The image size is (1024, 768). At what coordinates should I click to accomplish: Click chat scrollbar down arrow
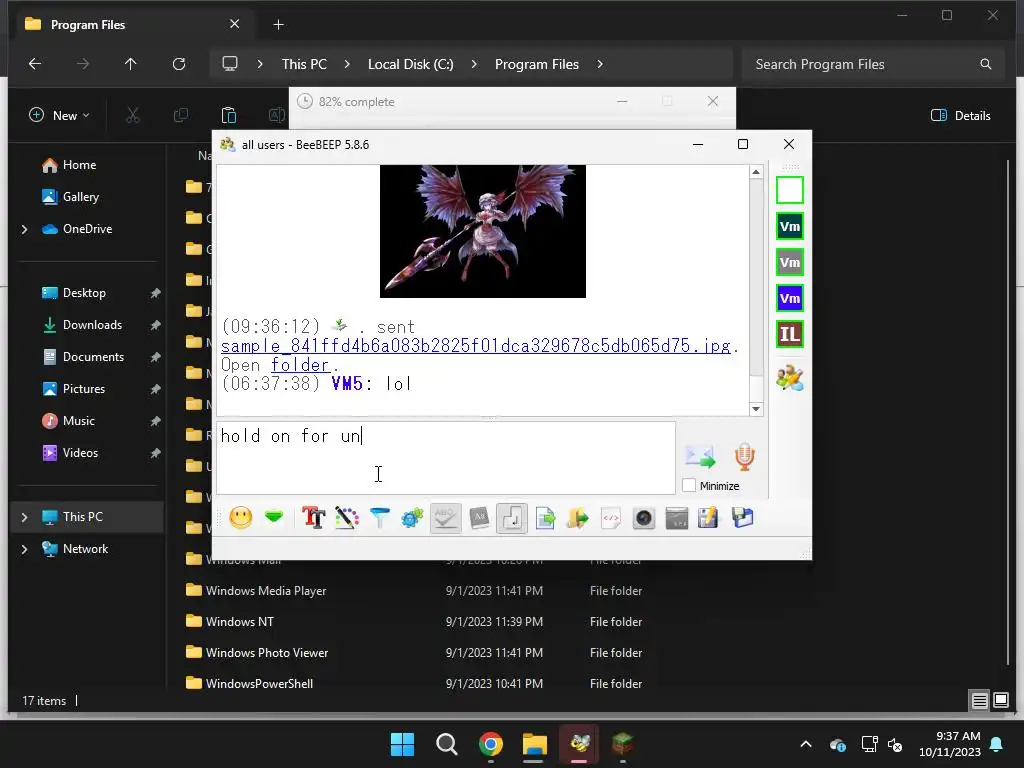pyautogui.click(x=756, y=409)
